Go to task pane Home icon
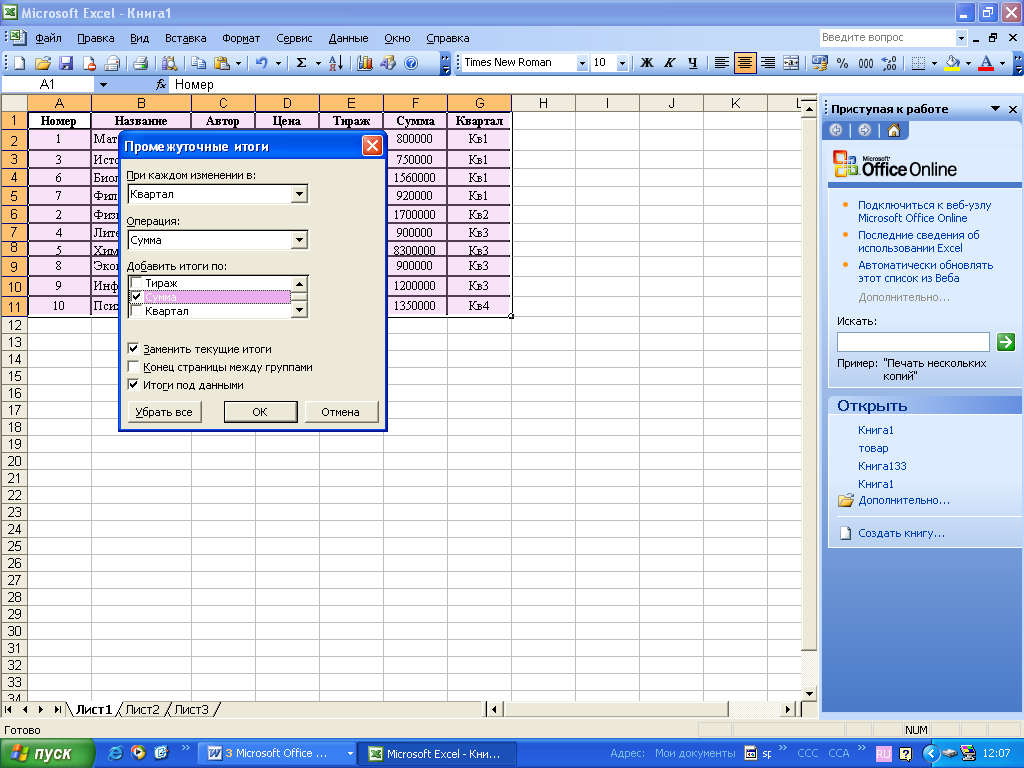The width and height of the screenshot is (1024, 768). [893, 130]
